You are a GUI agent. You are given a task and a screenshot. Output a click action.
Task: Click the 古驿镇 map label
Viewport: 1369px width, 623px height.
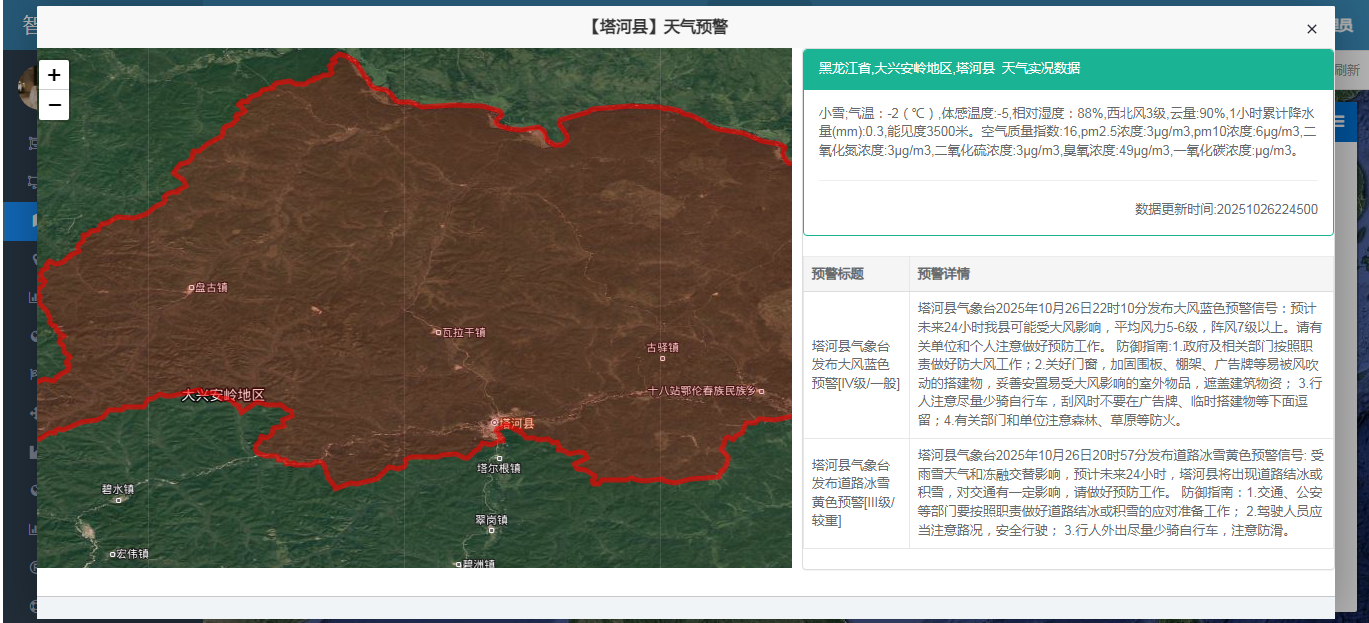662,348
